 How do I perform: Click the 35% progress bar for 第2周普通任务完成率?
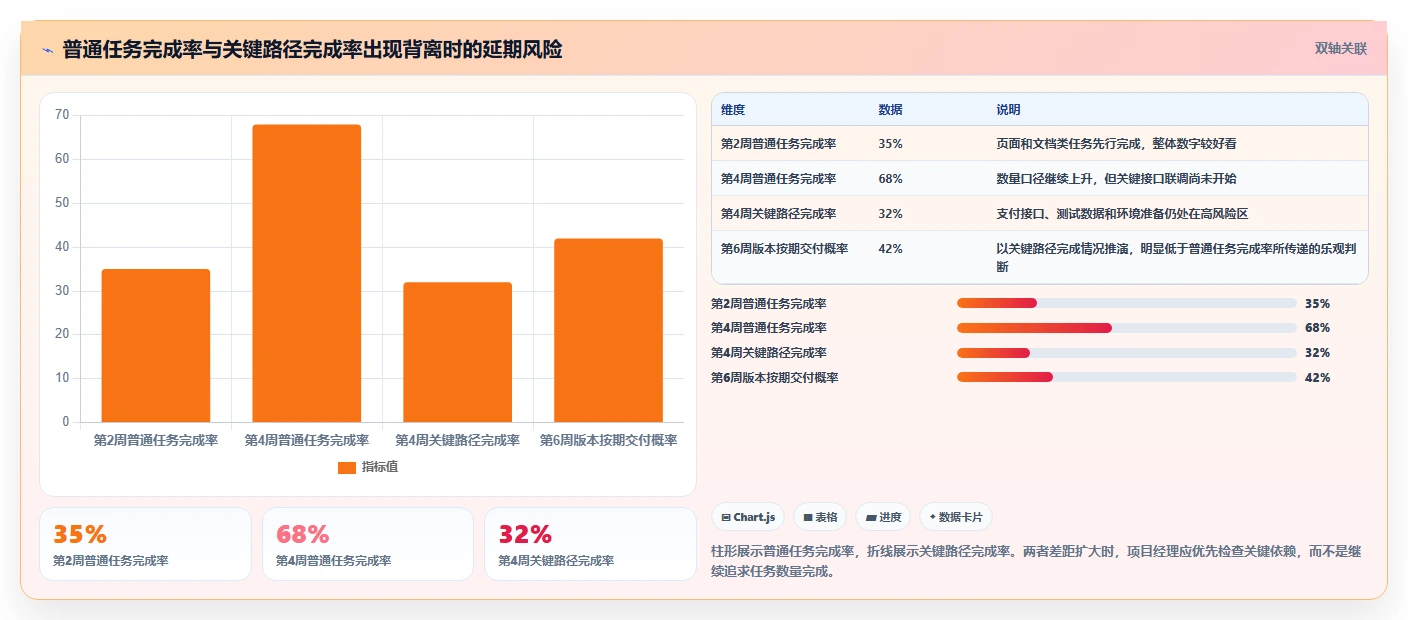pyautogui.click(x=1126, y=303)
